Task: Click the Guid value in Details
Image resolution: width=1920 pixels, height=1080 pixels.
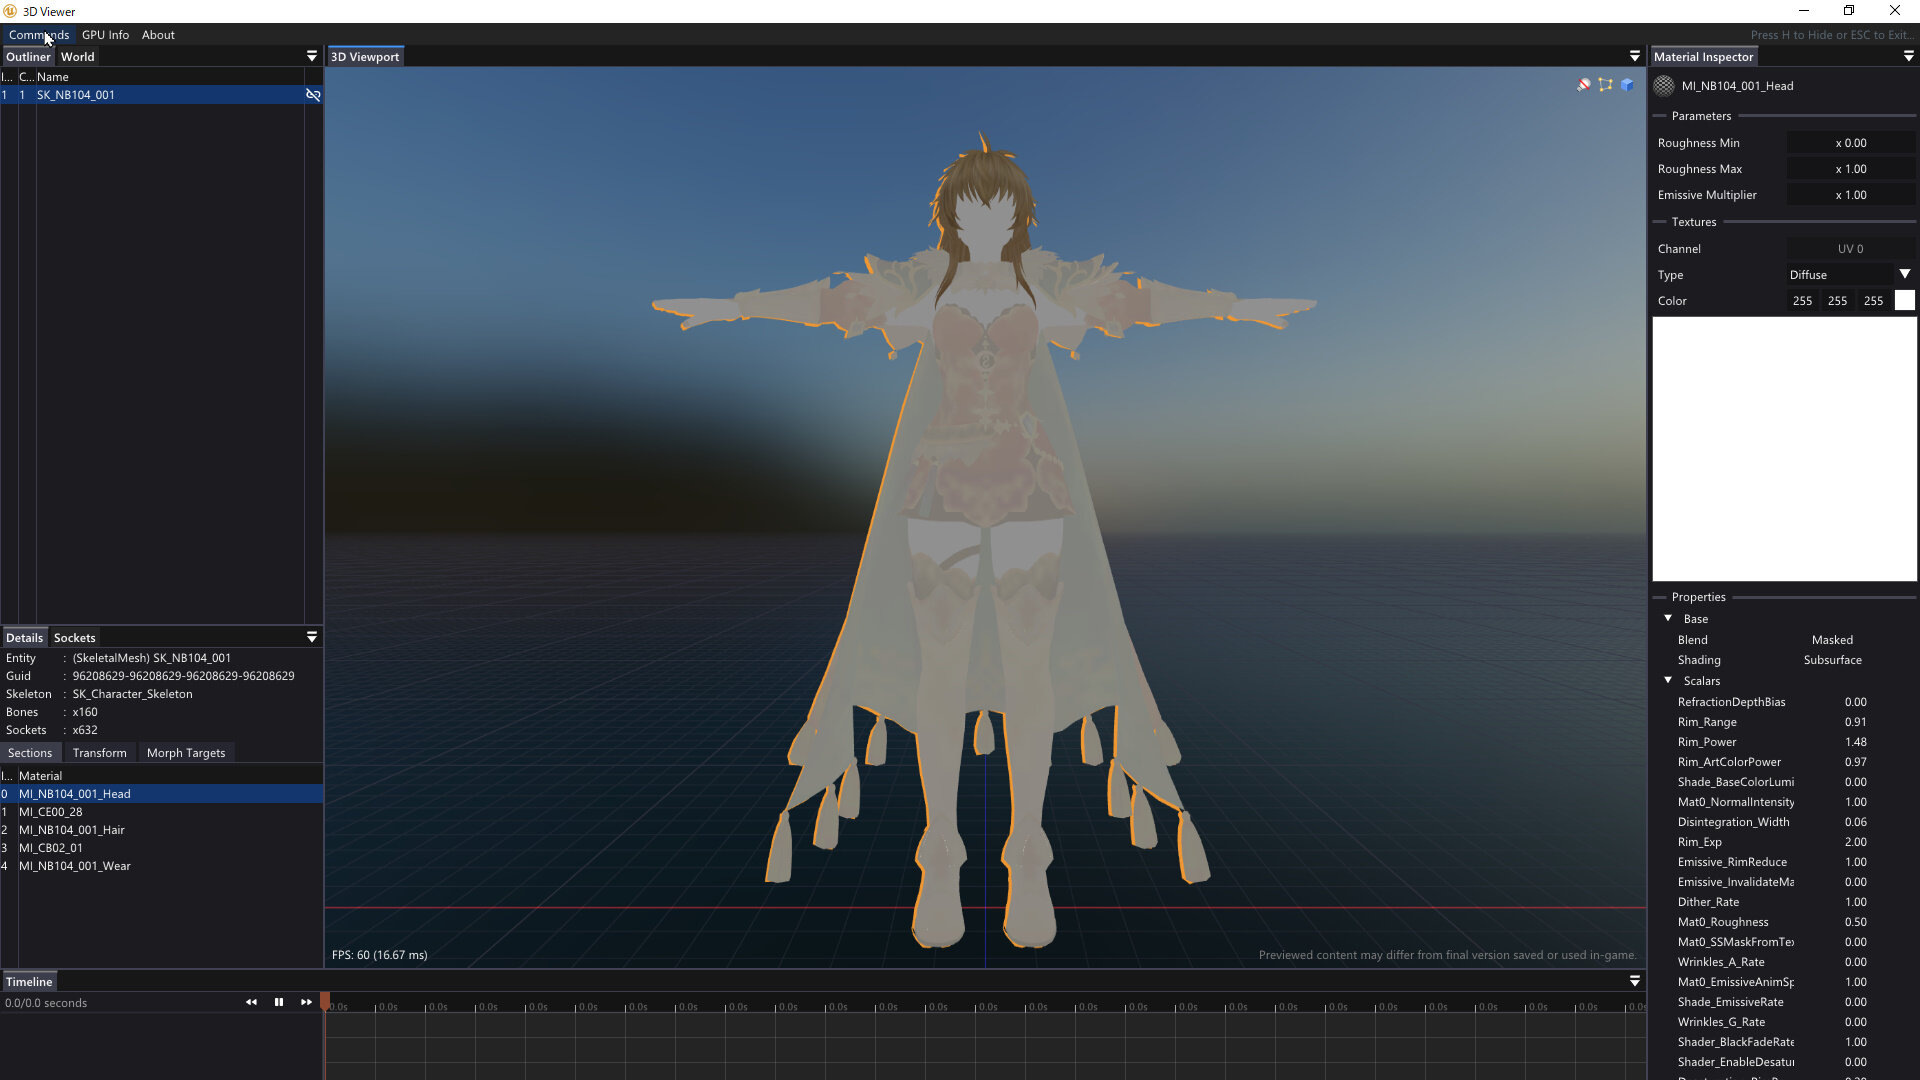Action: pyautogui.click(x=183, y=676)
